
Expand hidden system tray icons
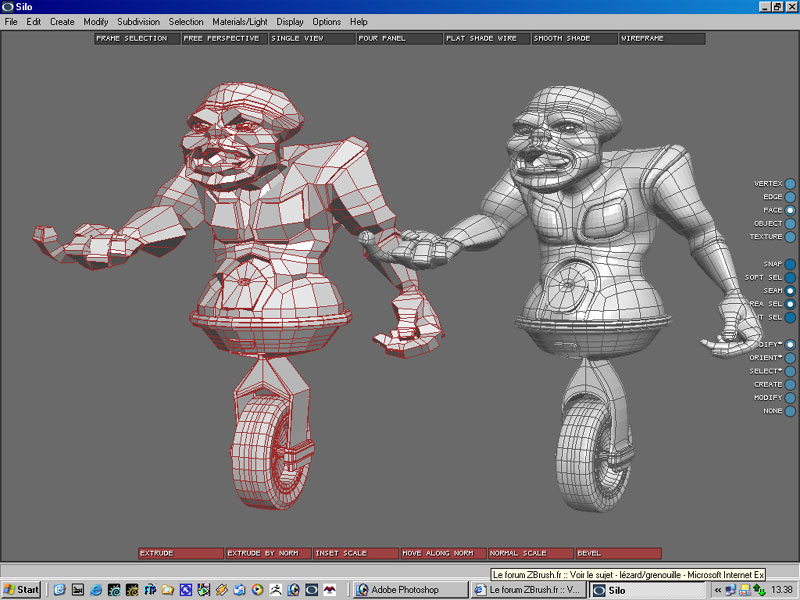717,590
